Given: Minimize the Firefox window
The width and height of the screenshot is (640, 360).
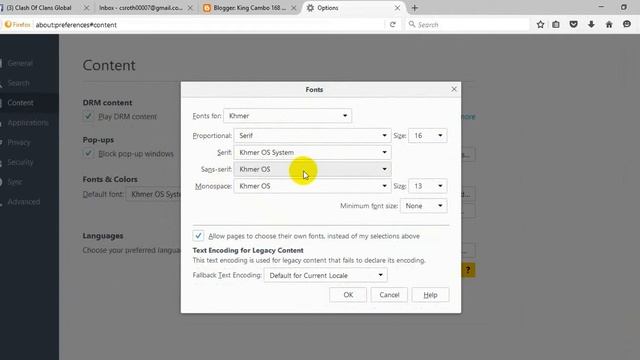Looking at the screenshot, I should click(x=601, y=7).
